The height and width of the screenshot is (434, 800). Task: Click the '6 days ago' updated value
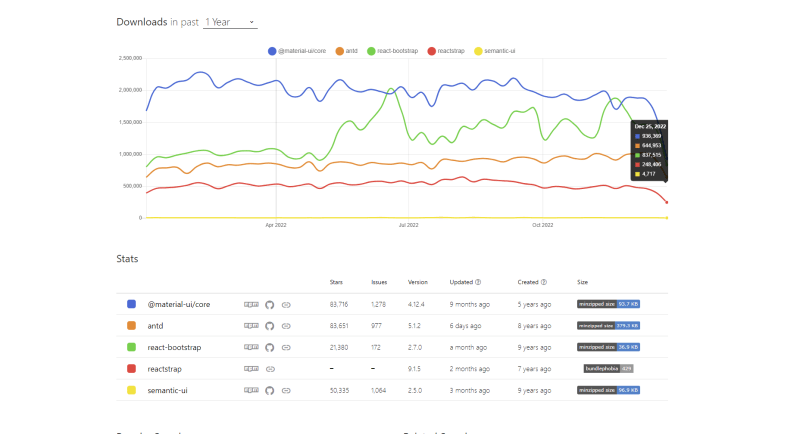click(x=465, y=326)
